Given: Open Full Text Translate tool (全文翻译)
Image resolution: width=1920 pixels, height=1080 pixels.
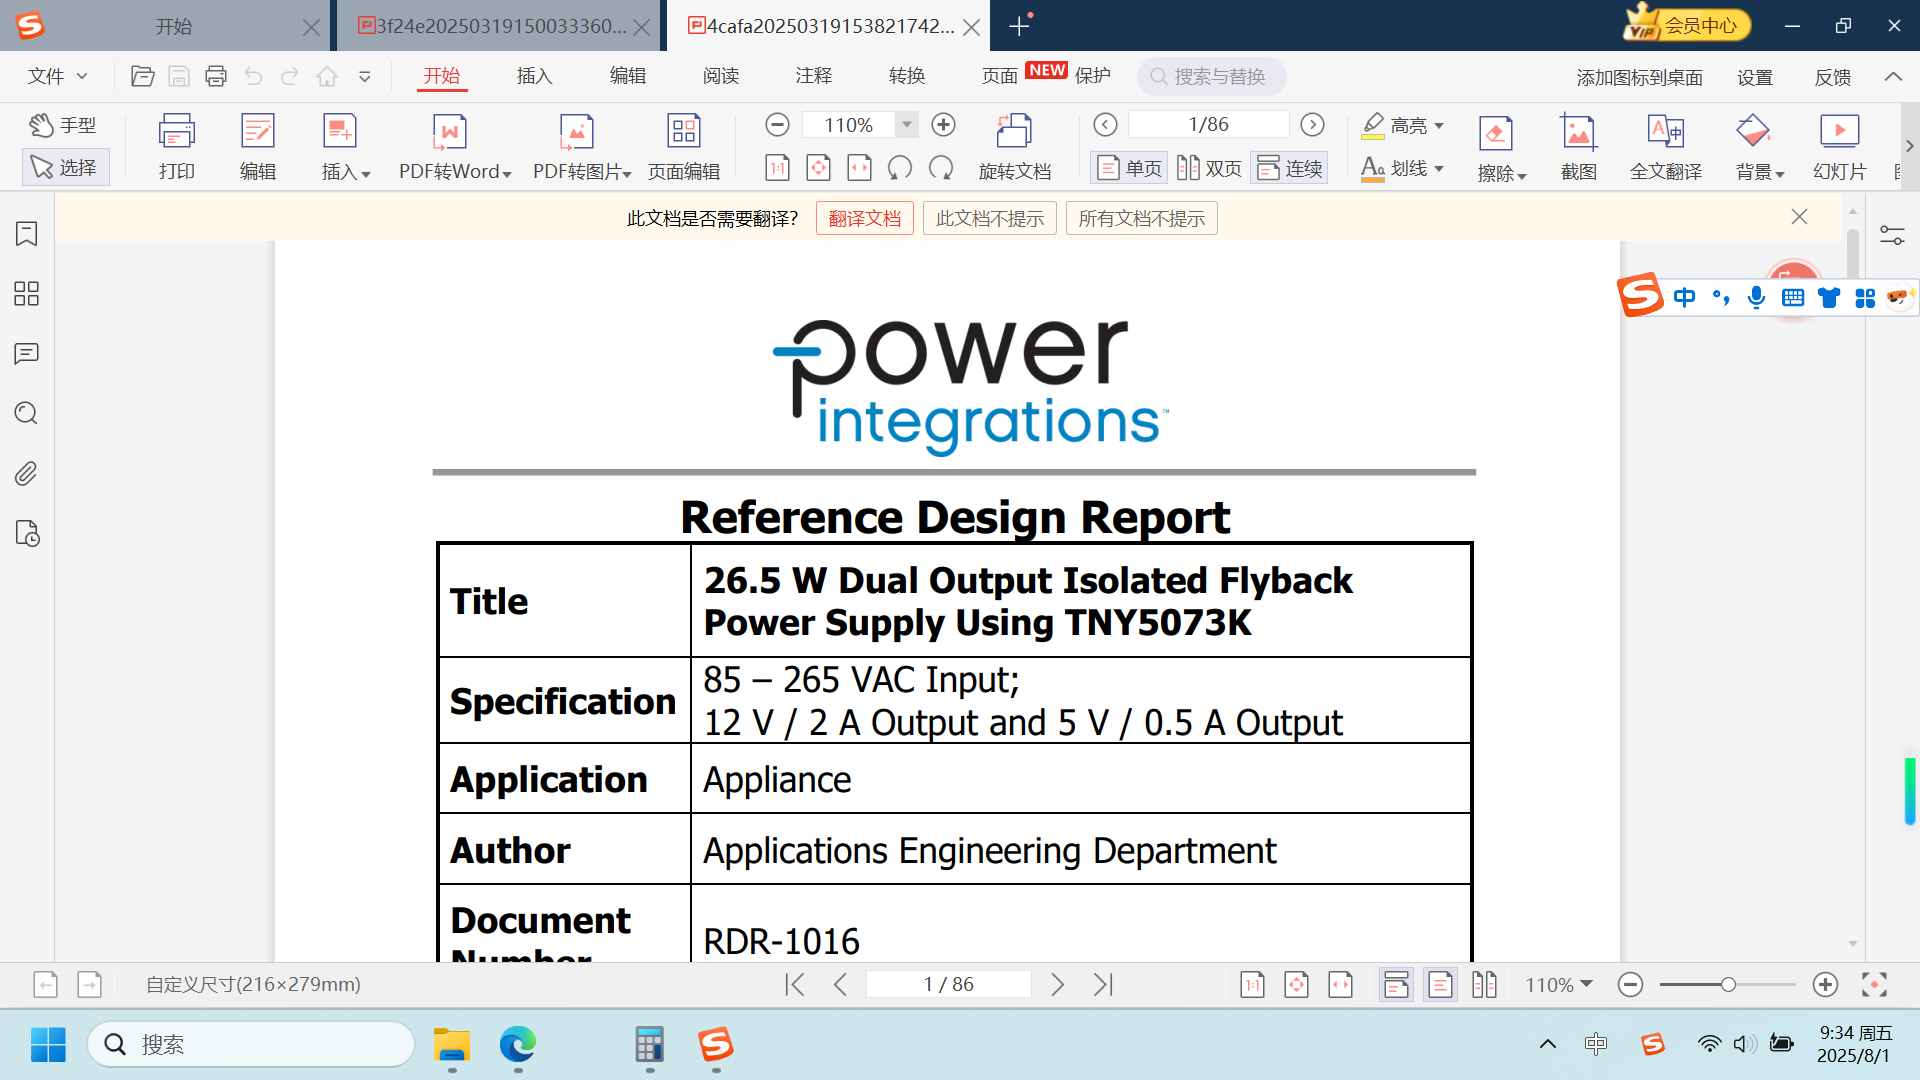Looking at the screenshot, I should click(x=1666, y=146).
